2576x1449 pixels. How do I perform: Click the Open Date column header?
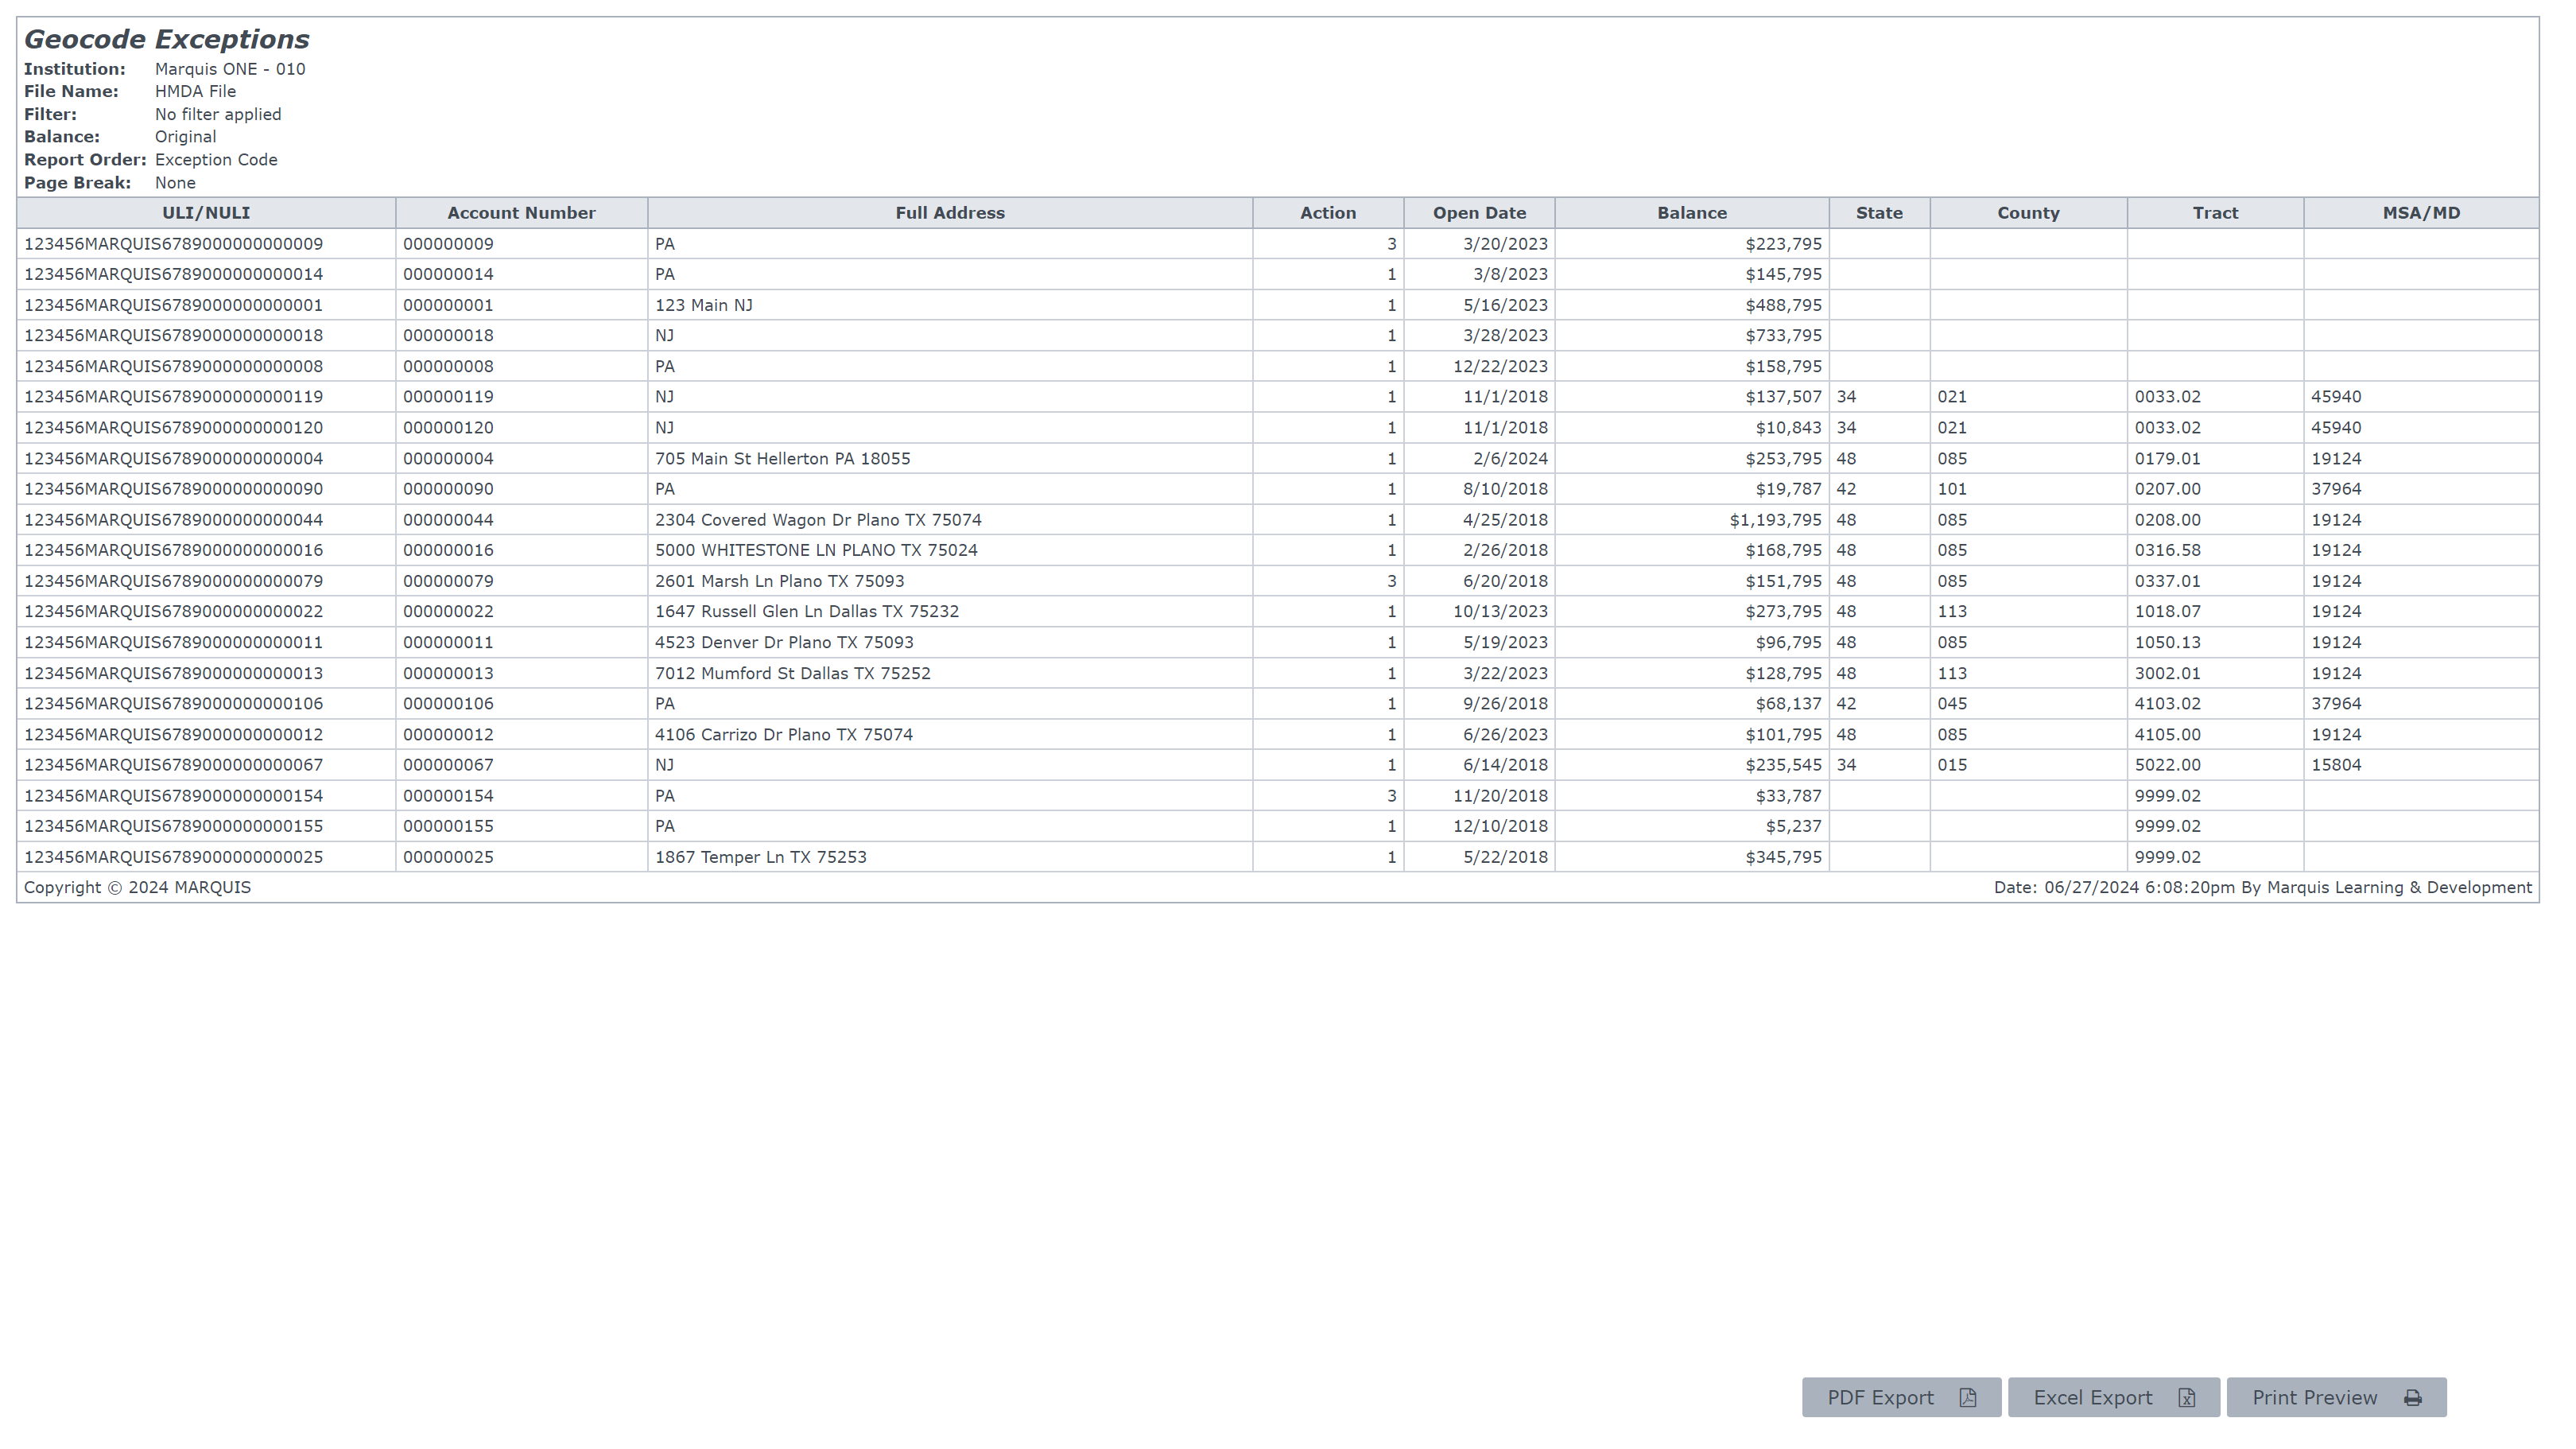pyautogui.click(x=1479, y=213)
